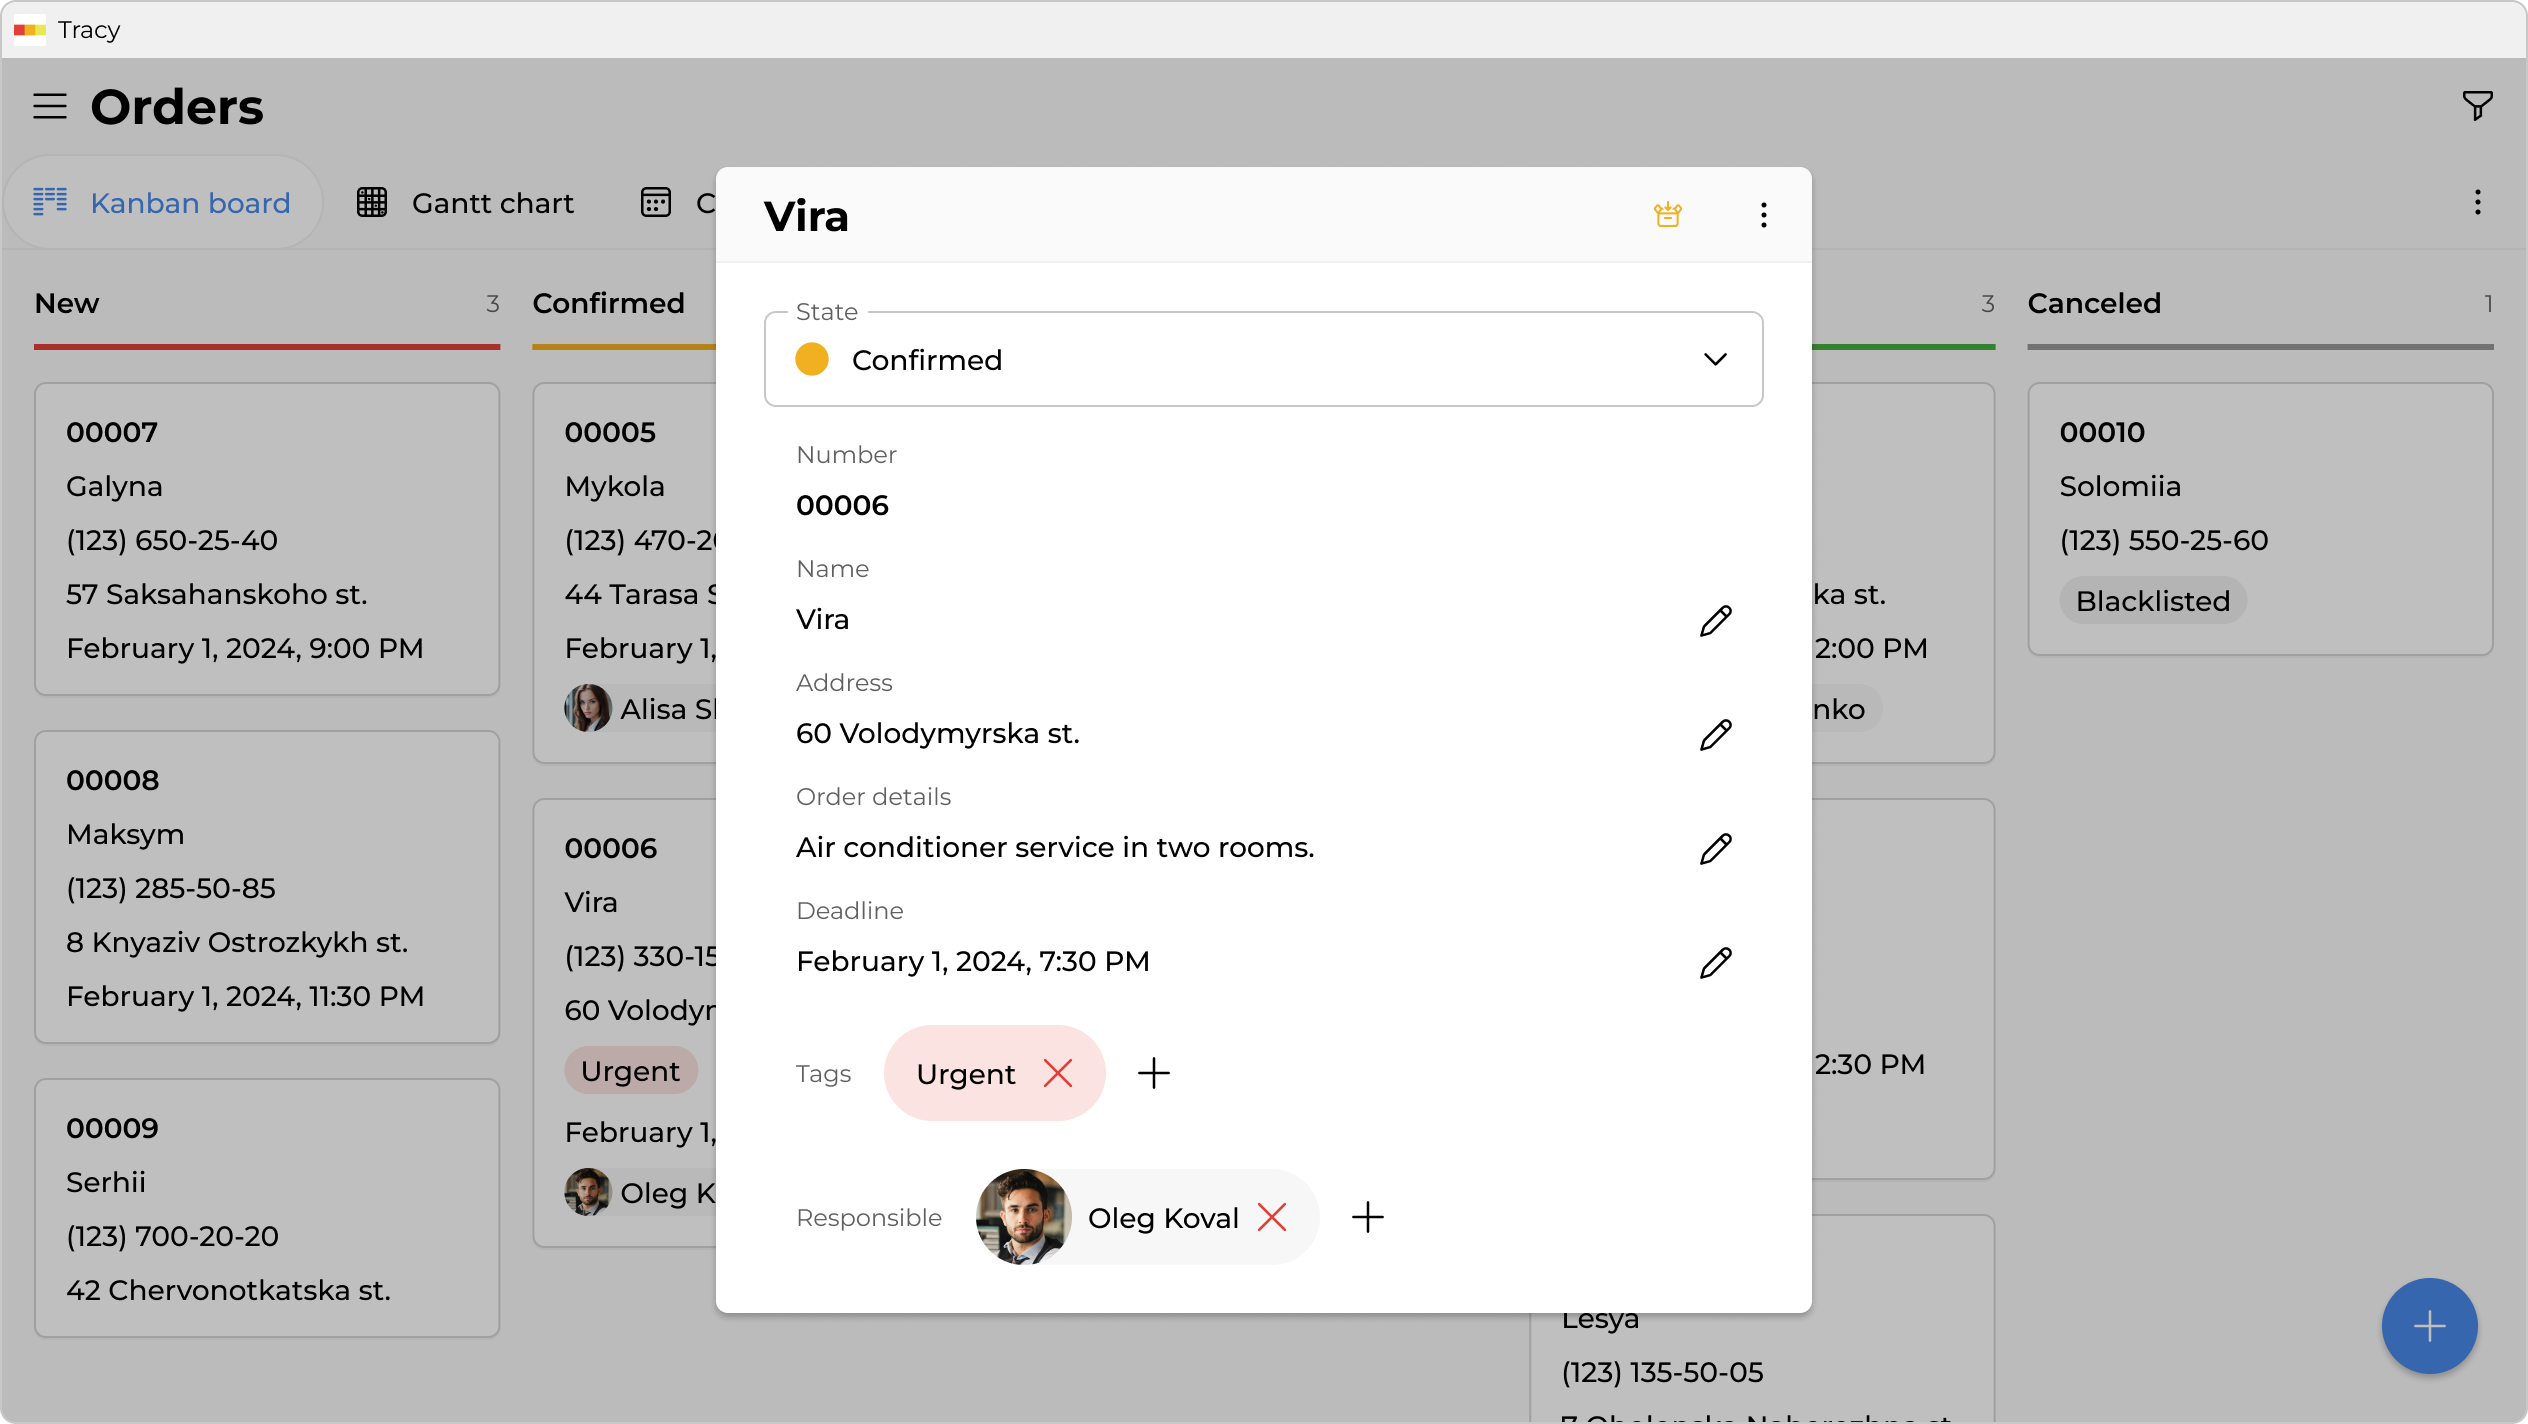Edit the Deadline with pencil icon
The height and width of the screenshot is (1424, 2528).
tap(1715, 963)
